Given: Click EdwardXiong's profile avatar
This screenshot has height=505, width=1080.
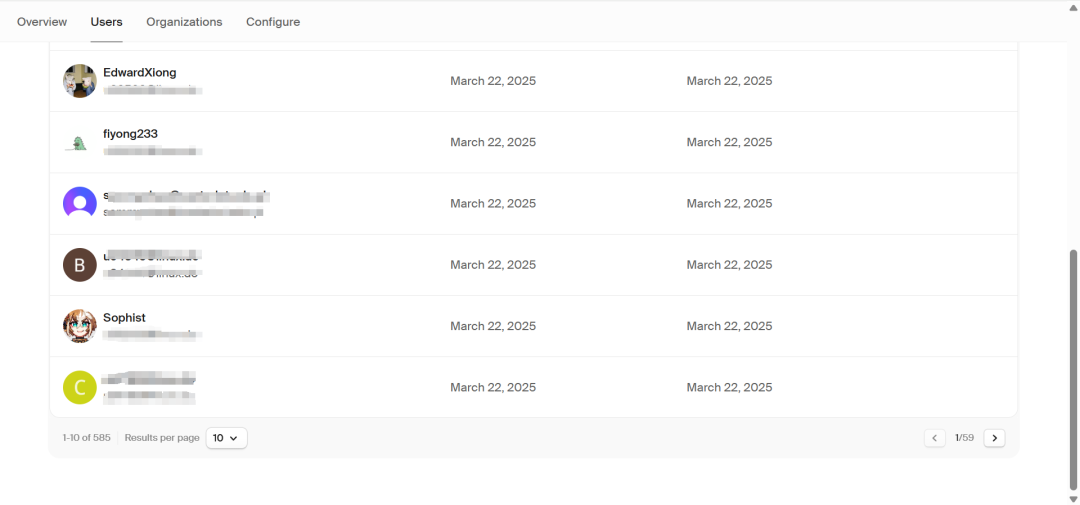Looking at the screenshot, I should 80,81.
